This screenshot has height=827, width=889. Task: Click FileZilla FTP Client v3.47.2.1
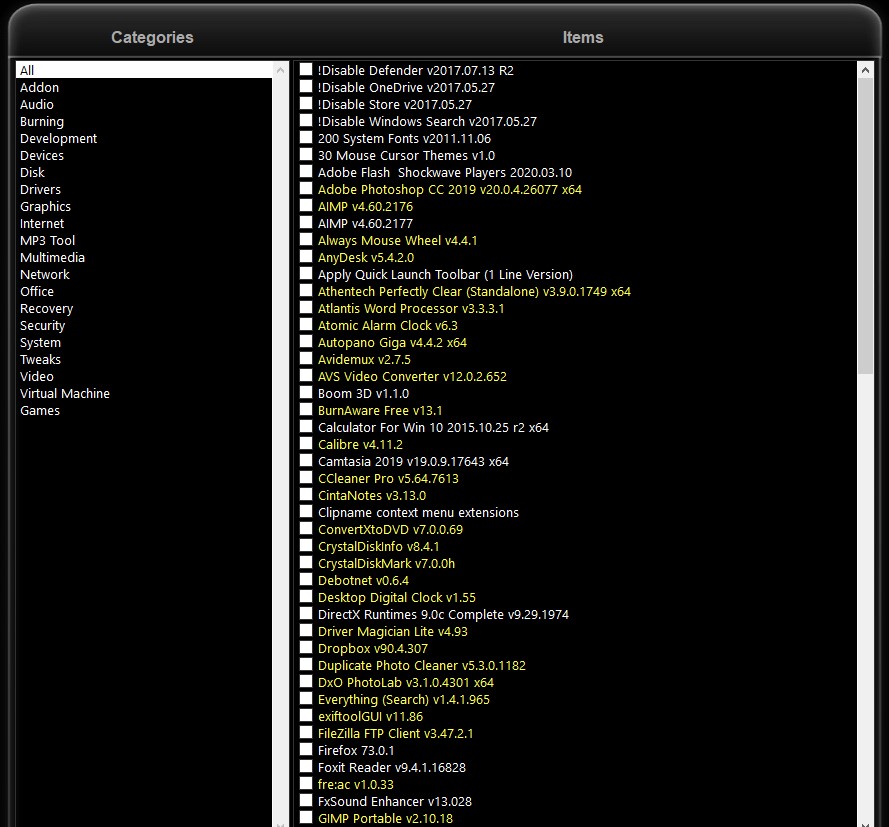click(395, 733)
